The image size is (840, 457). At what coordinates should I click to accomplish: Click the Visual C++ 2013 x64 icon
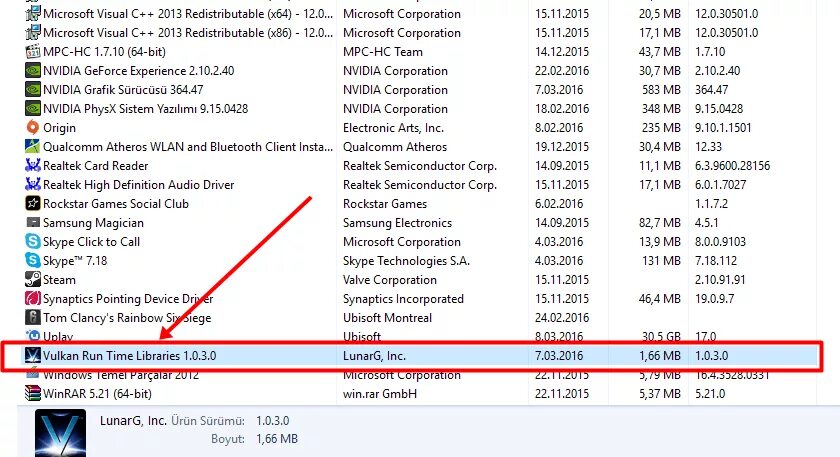[x=33, y=14]
